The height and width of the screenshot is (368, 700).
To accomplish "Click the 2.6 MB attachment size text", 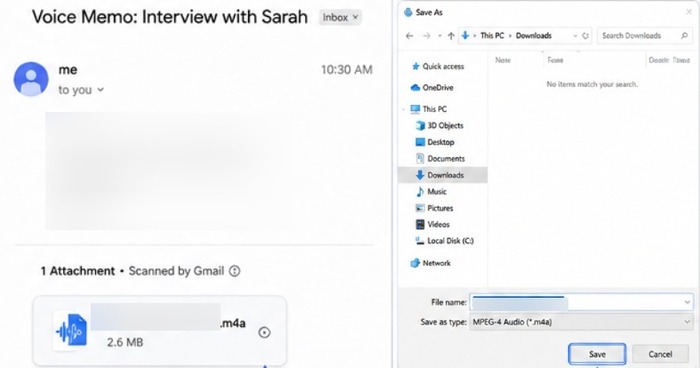I will coord(125,343).
